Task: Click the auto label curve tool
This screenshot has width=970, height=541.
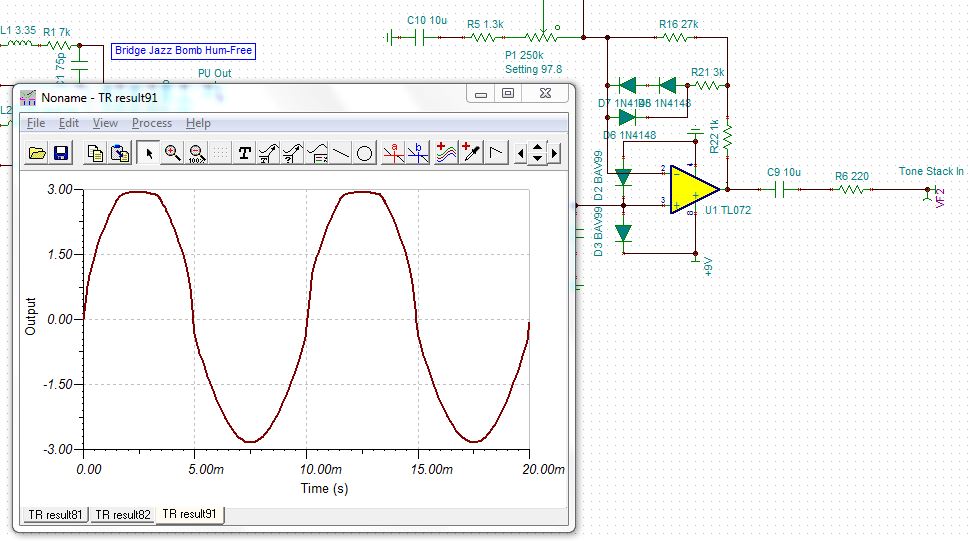Action: point(268,153)
